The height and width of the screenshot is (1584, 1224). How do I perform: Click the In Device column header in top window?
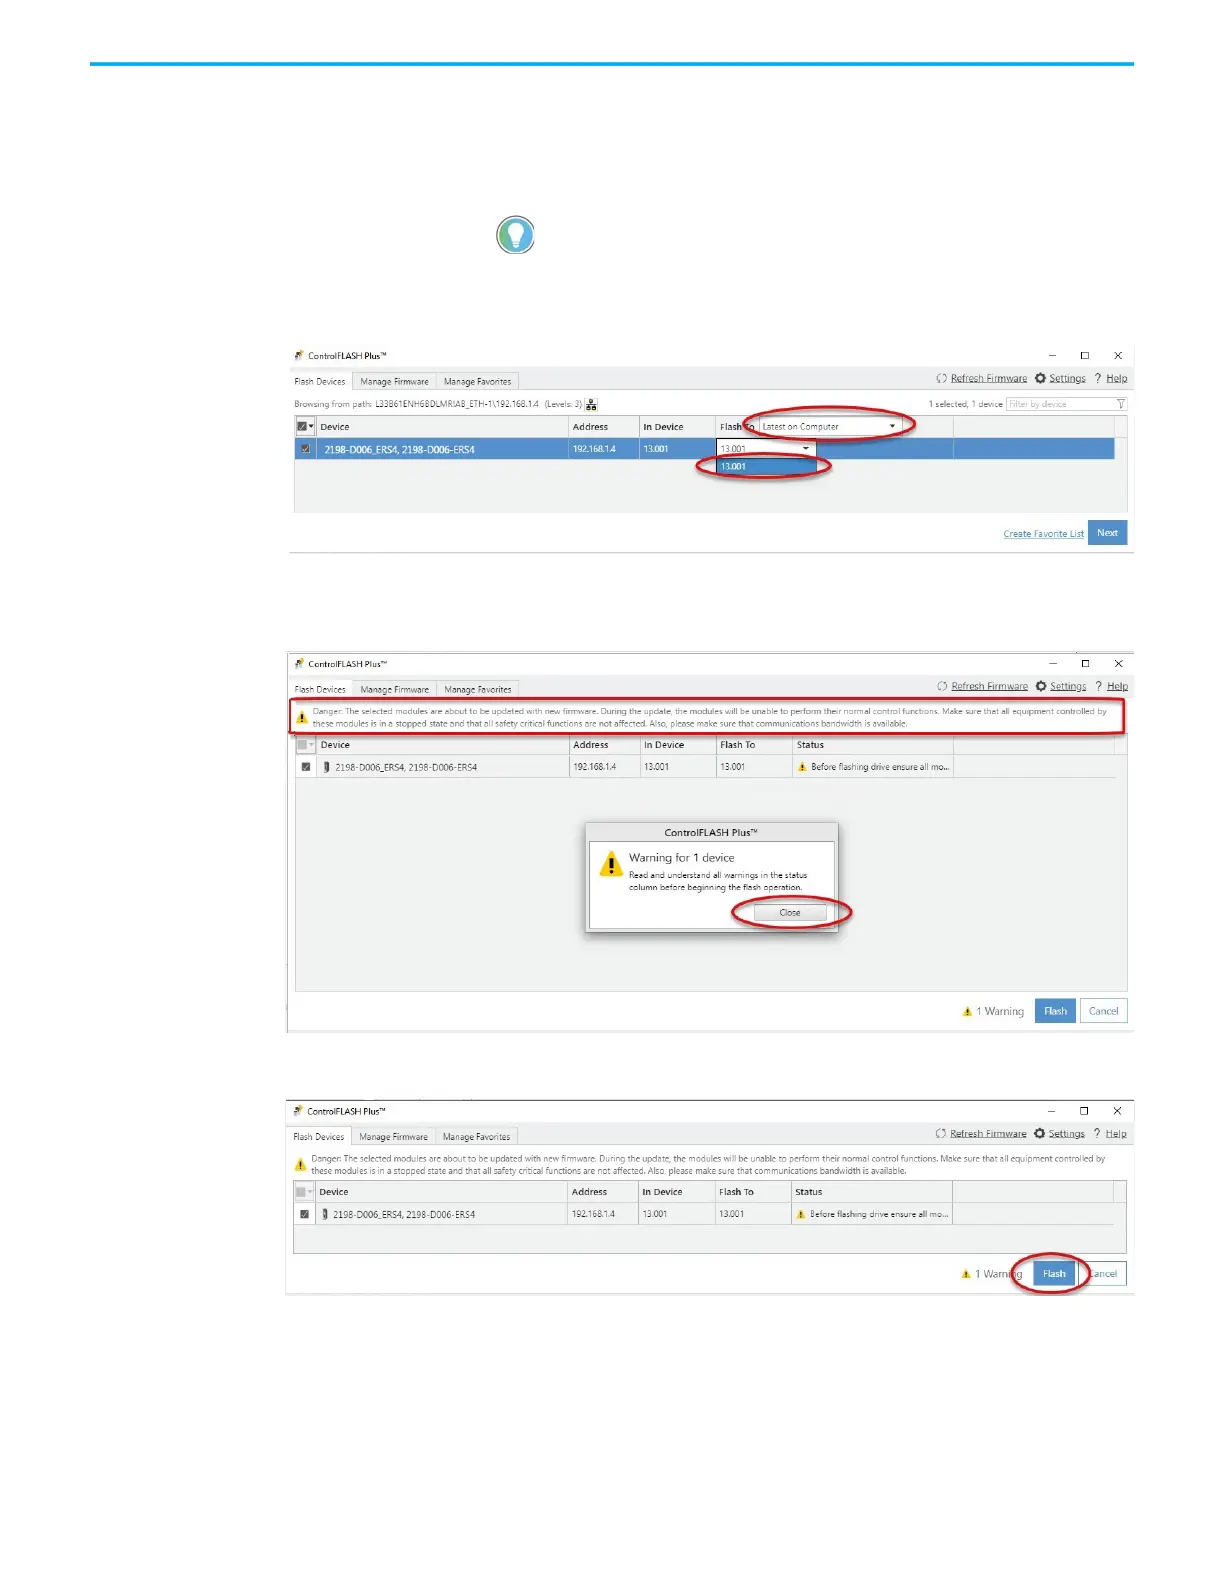tap(676, 426)
